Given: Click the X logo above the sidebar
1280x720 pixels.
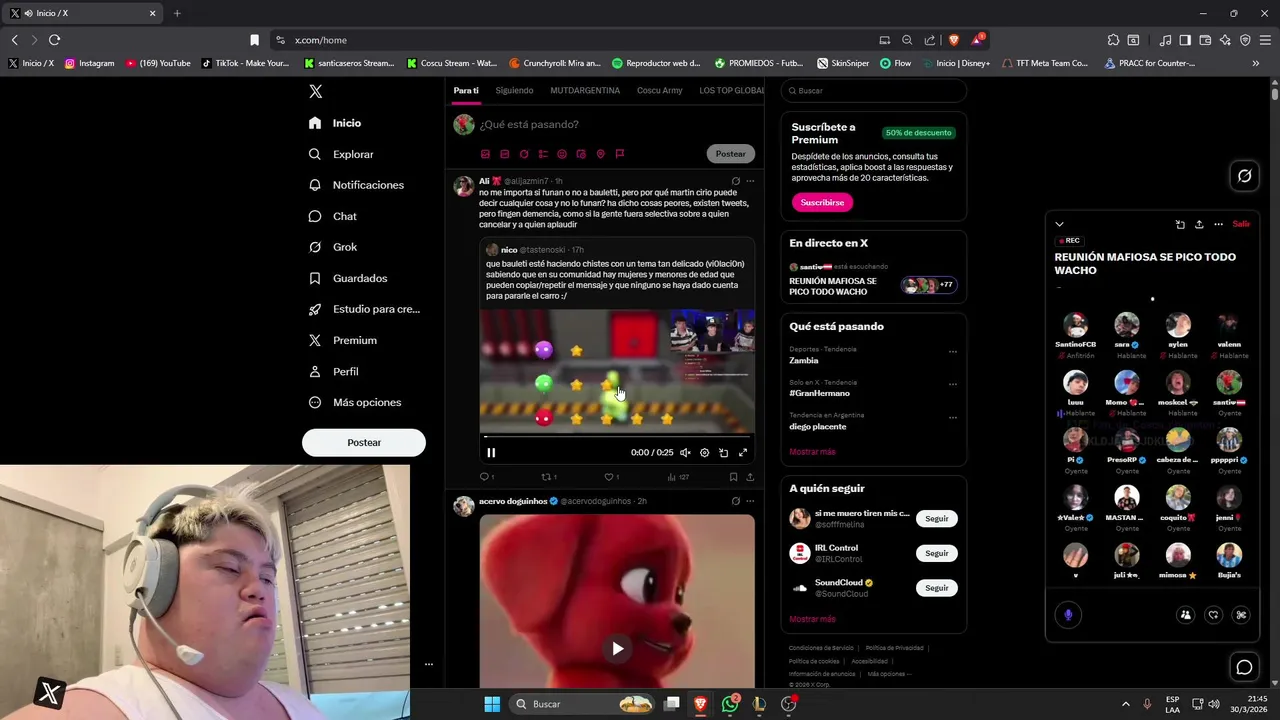Looking at the screenshot, I should [x=315, y=91].
